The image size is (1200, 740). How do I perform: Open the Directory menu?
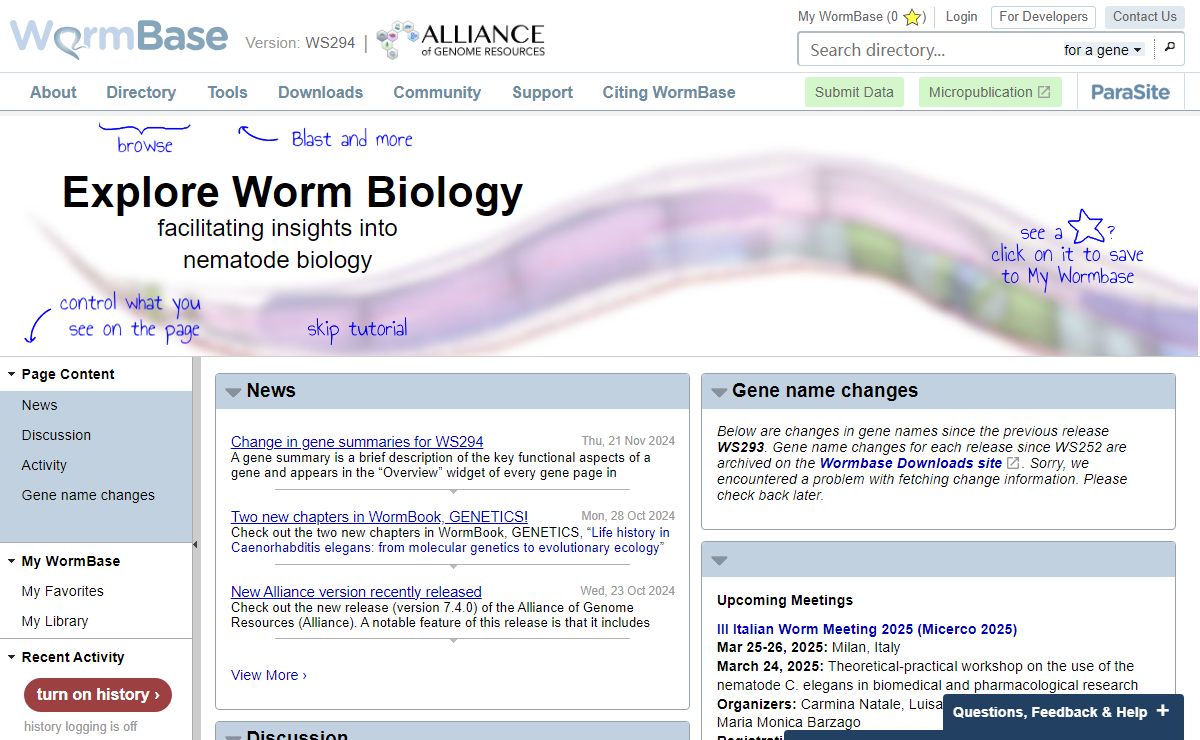point(141,92)
